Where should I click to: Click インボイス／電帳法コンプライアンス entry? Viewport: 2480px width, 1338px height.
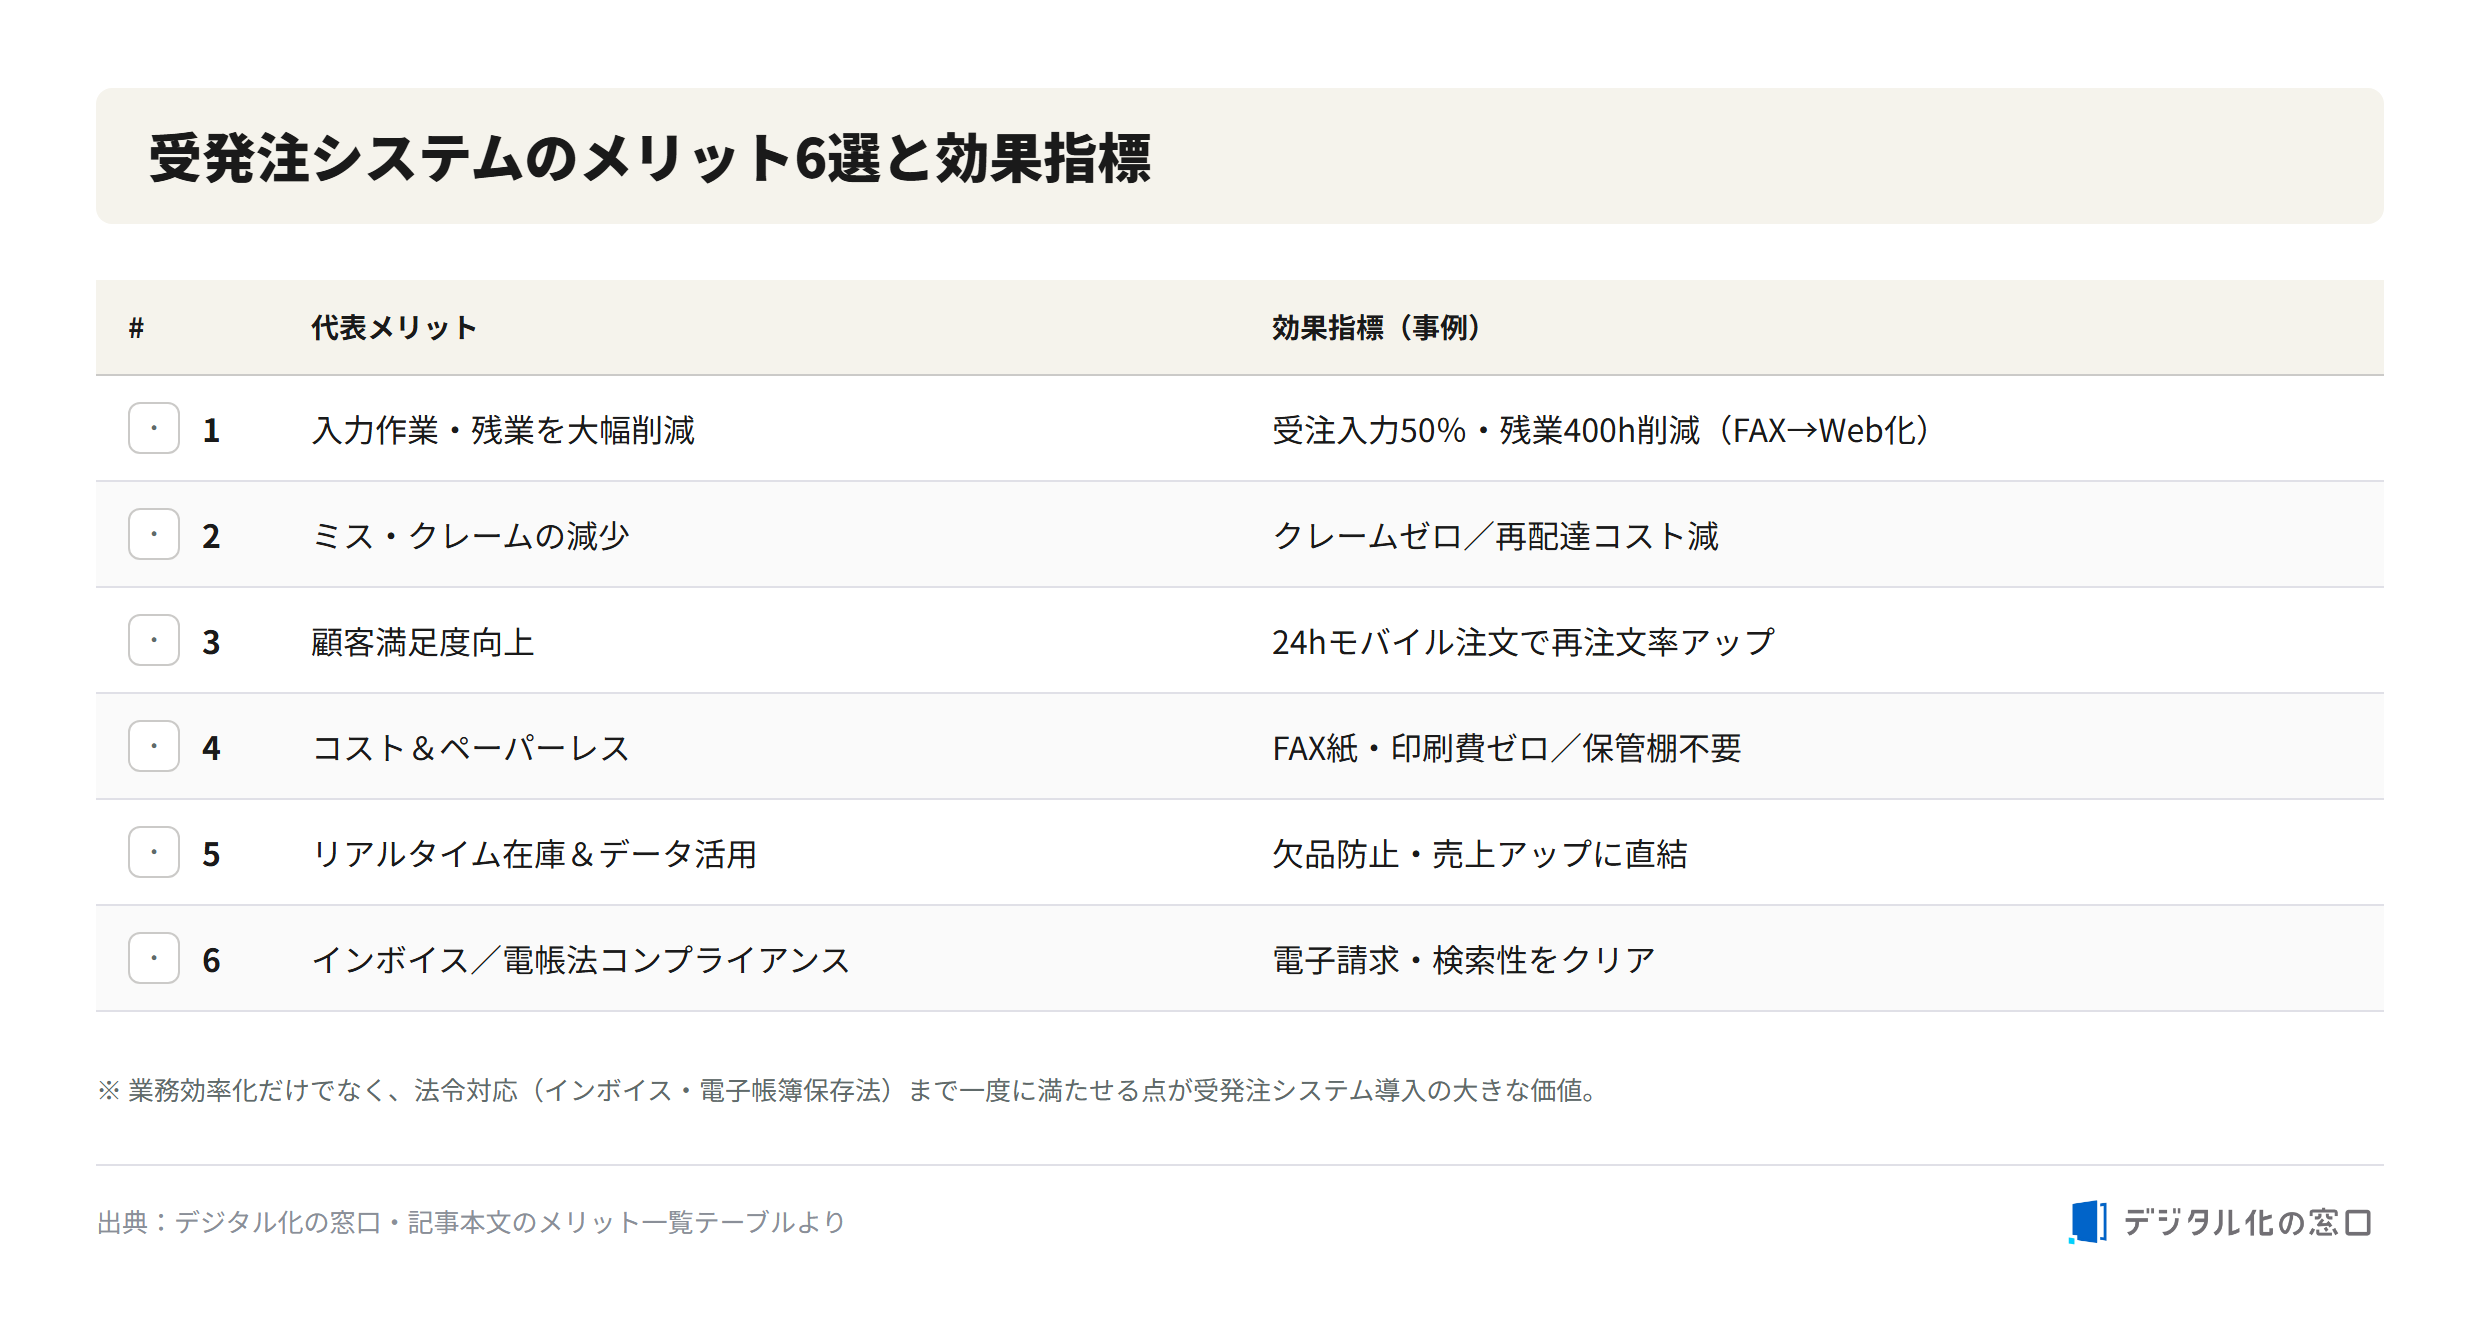coord(581,960)
